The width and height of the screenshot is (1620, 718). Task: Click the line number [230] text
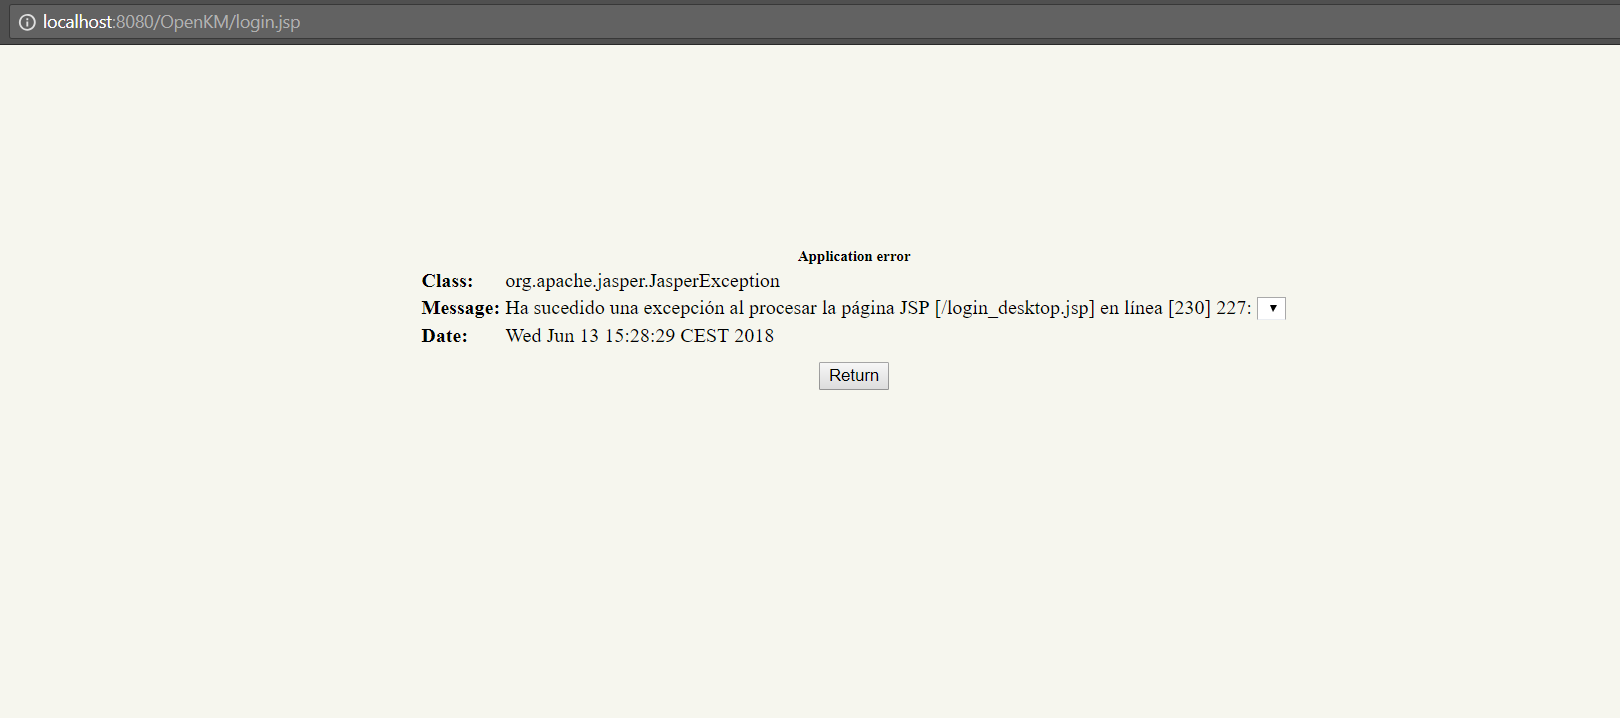click(x=1189, y=308)
